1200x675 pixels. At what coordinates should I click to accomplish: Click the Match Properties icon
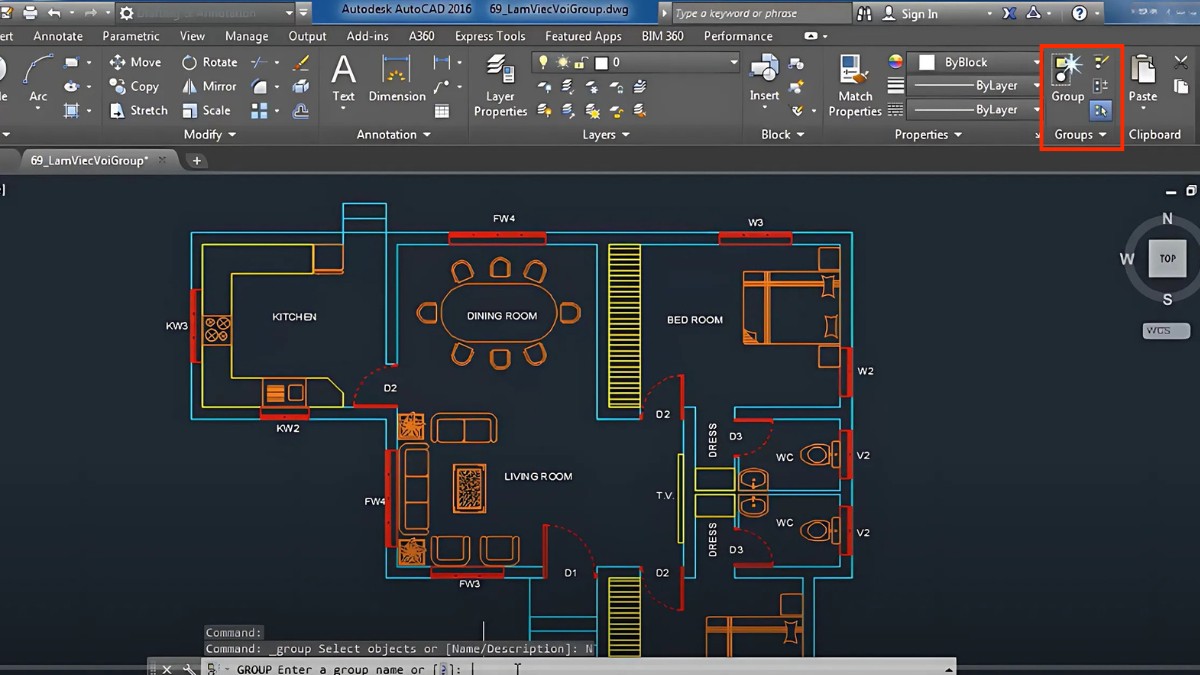(x=855, y=86)
